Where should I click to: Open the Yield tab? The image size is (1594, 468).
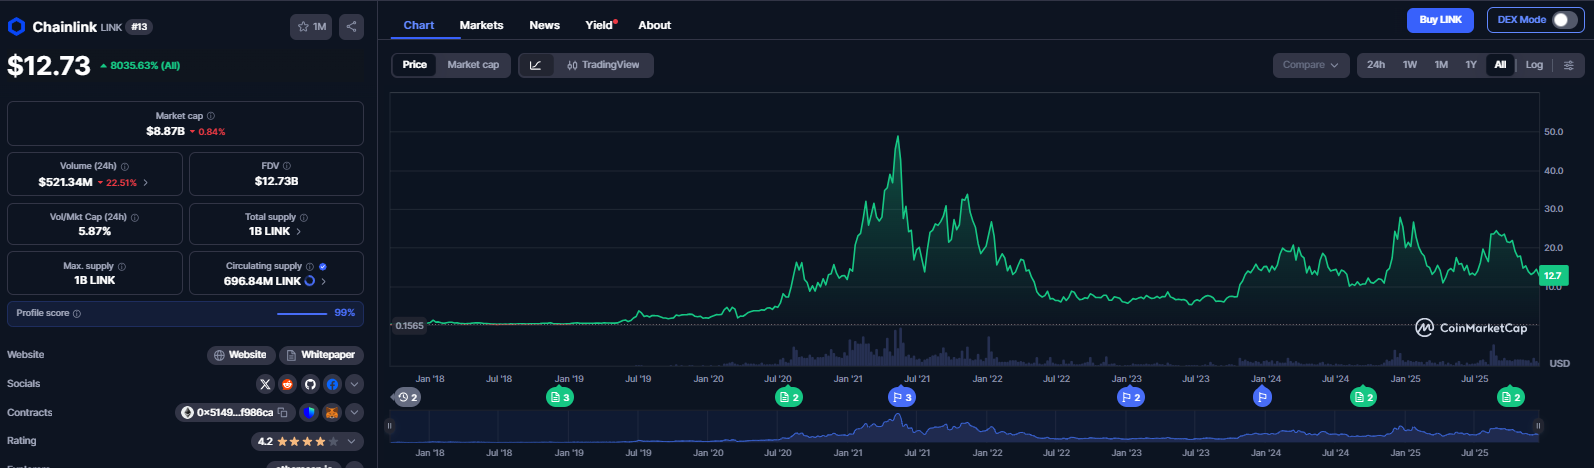click(599, 25)
